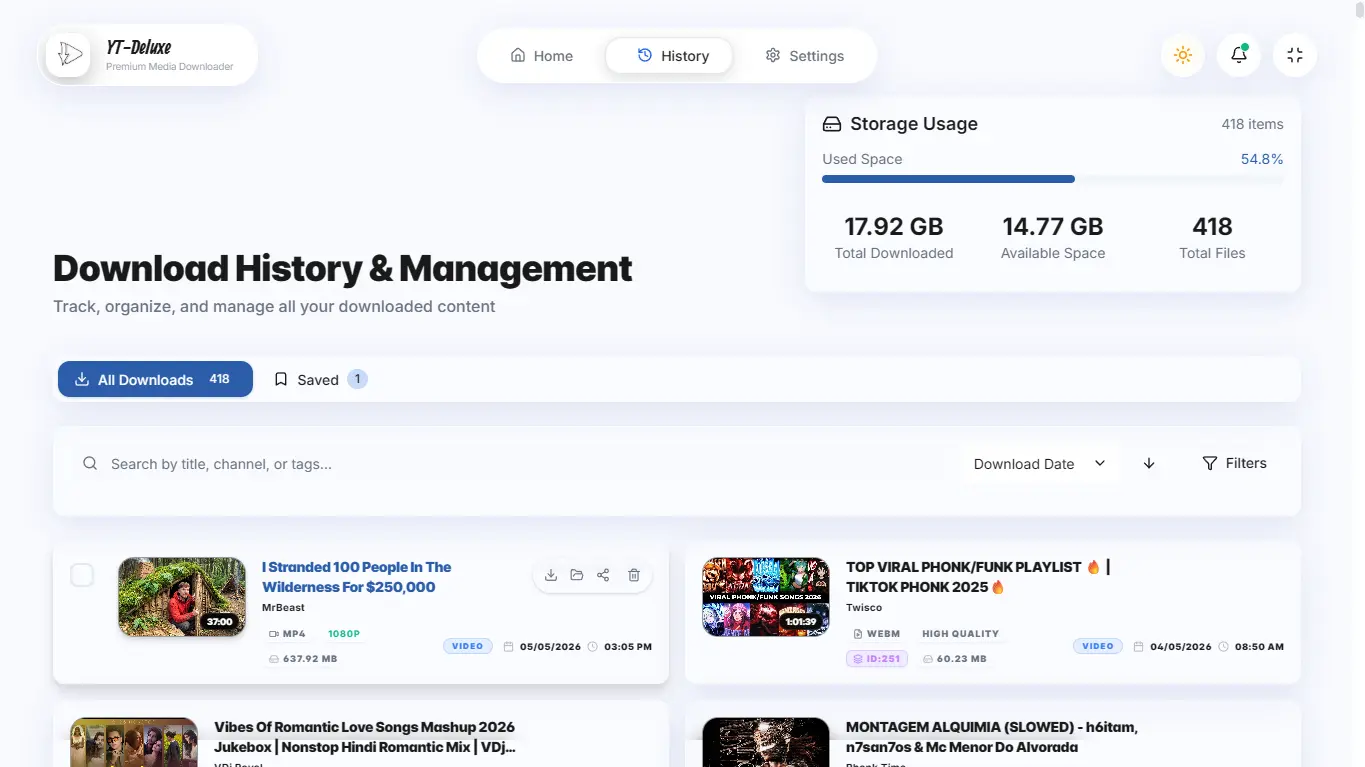The height and width of the screenshot is (767, 1365).
Task: Switch to the Saved tab
Action: [320, 379]
